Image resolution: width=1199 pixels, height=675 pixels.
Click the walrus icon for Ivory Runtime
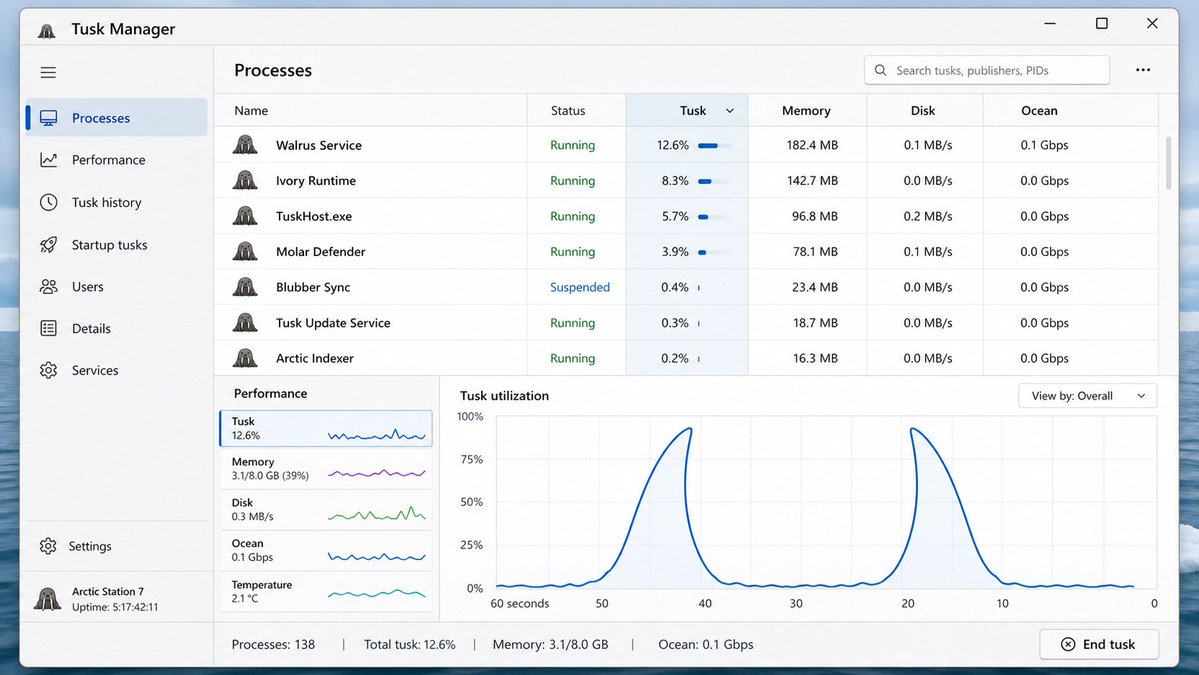pyautogui.click(x=245, y=180)
